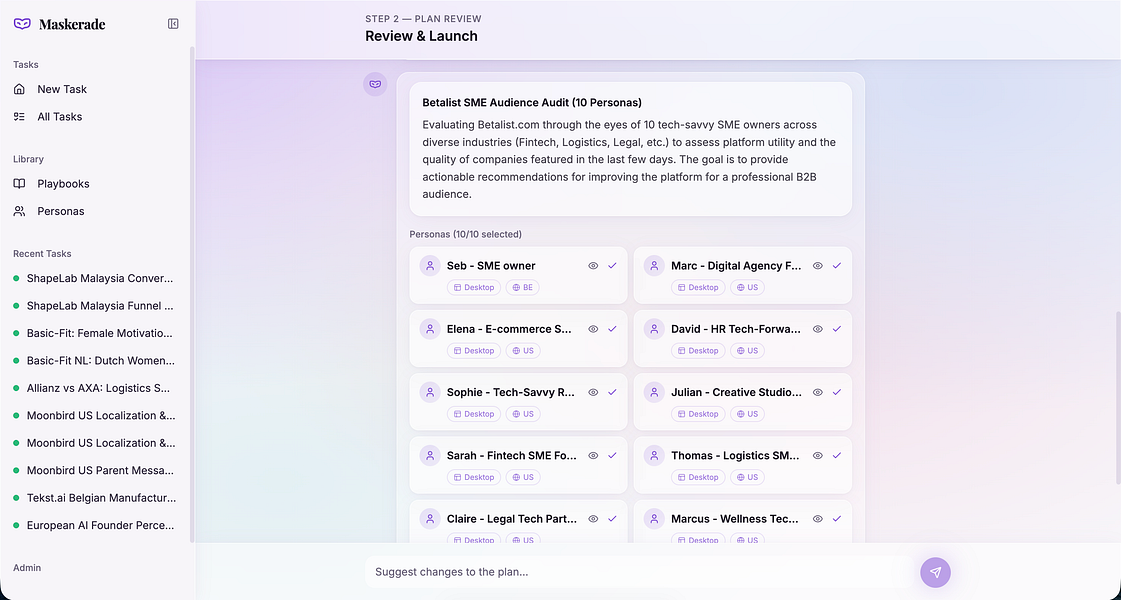This screenshot has width=1121, height=600.
Task: Click the Personas people icon
Action: coord(19,211)
